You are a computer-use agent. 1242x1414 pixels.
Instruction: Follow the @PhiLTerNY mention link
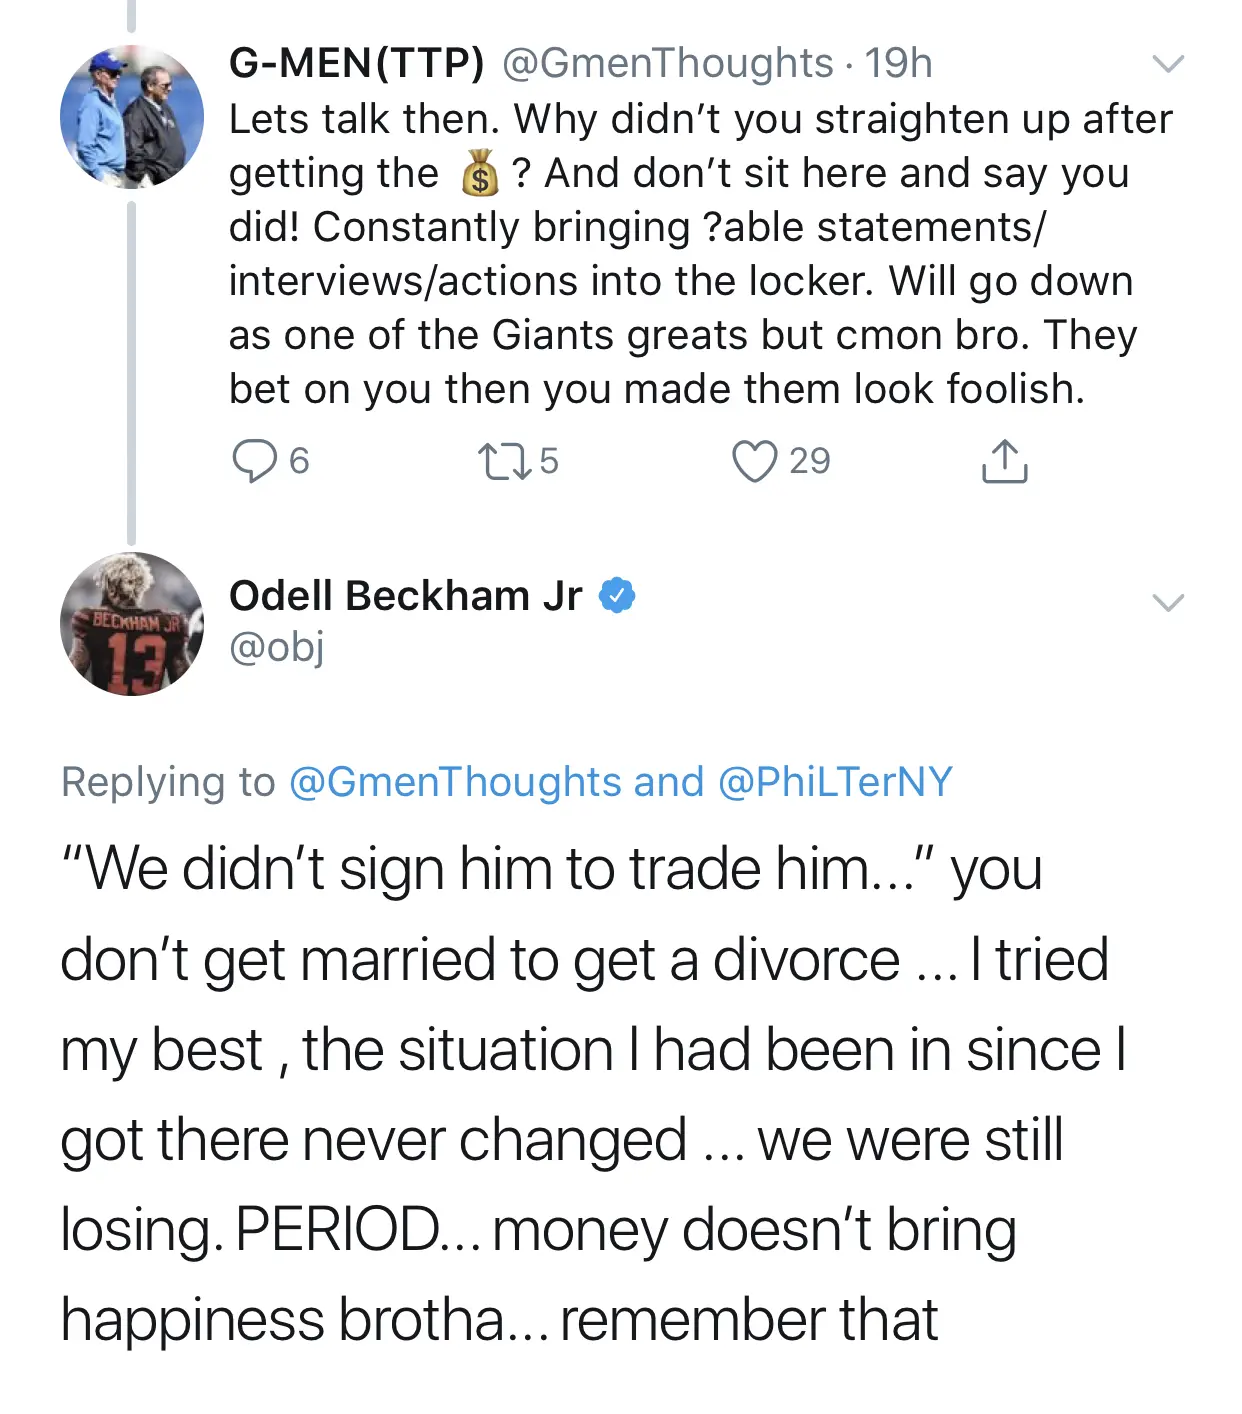click(x=835, y=782)
